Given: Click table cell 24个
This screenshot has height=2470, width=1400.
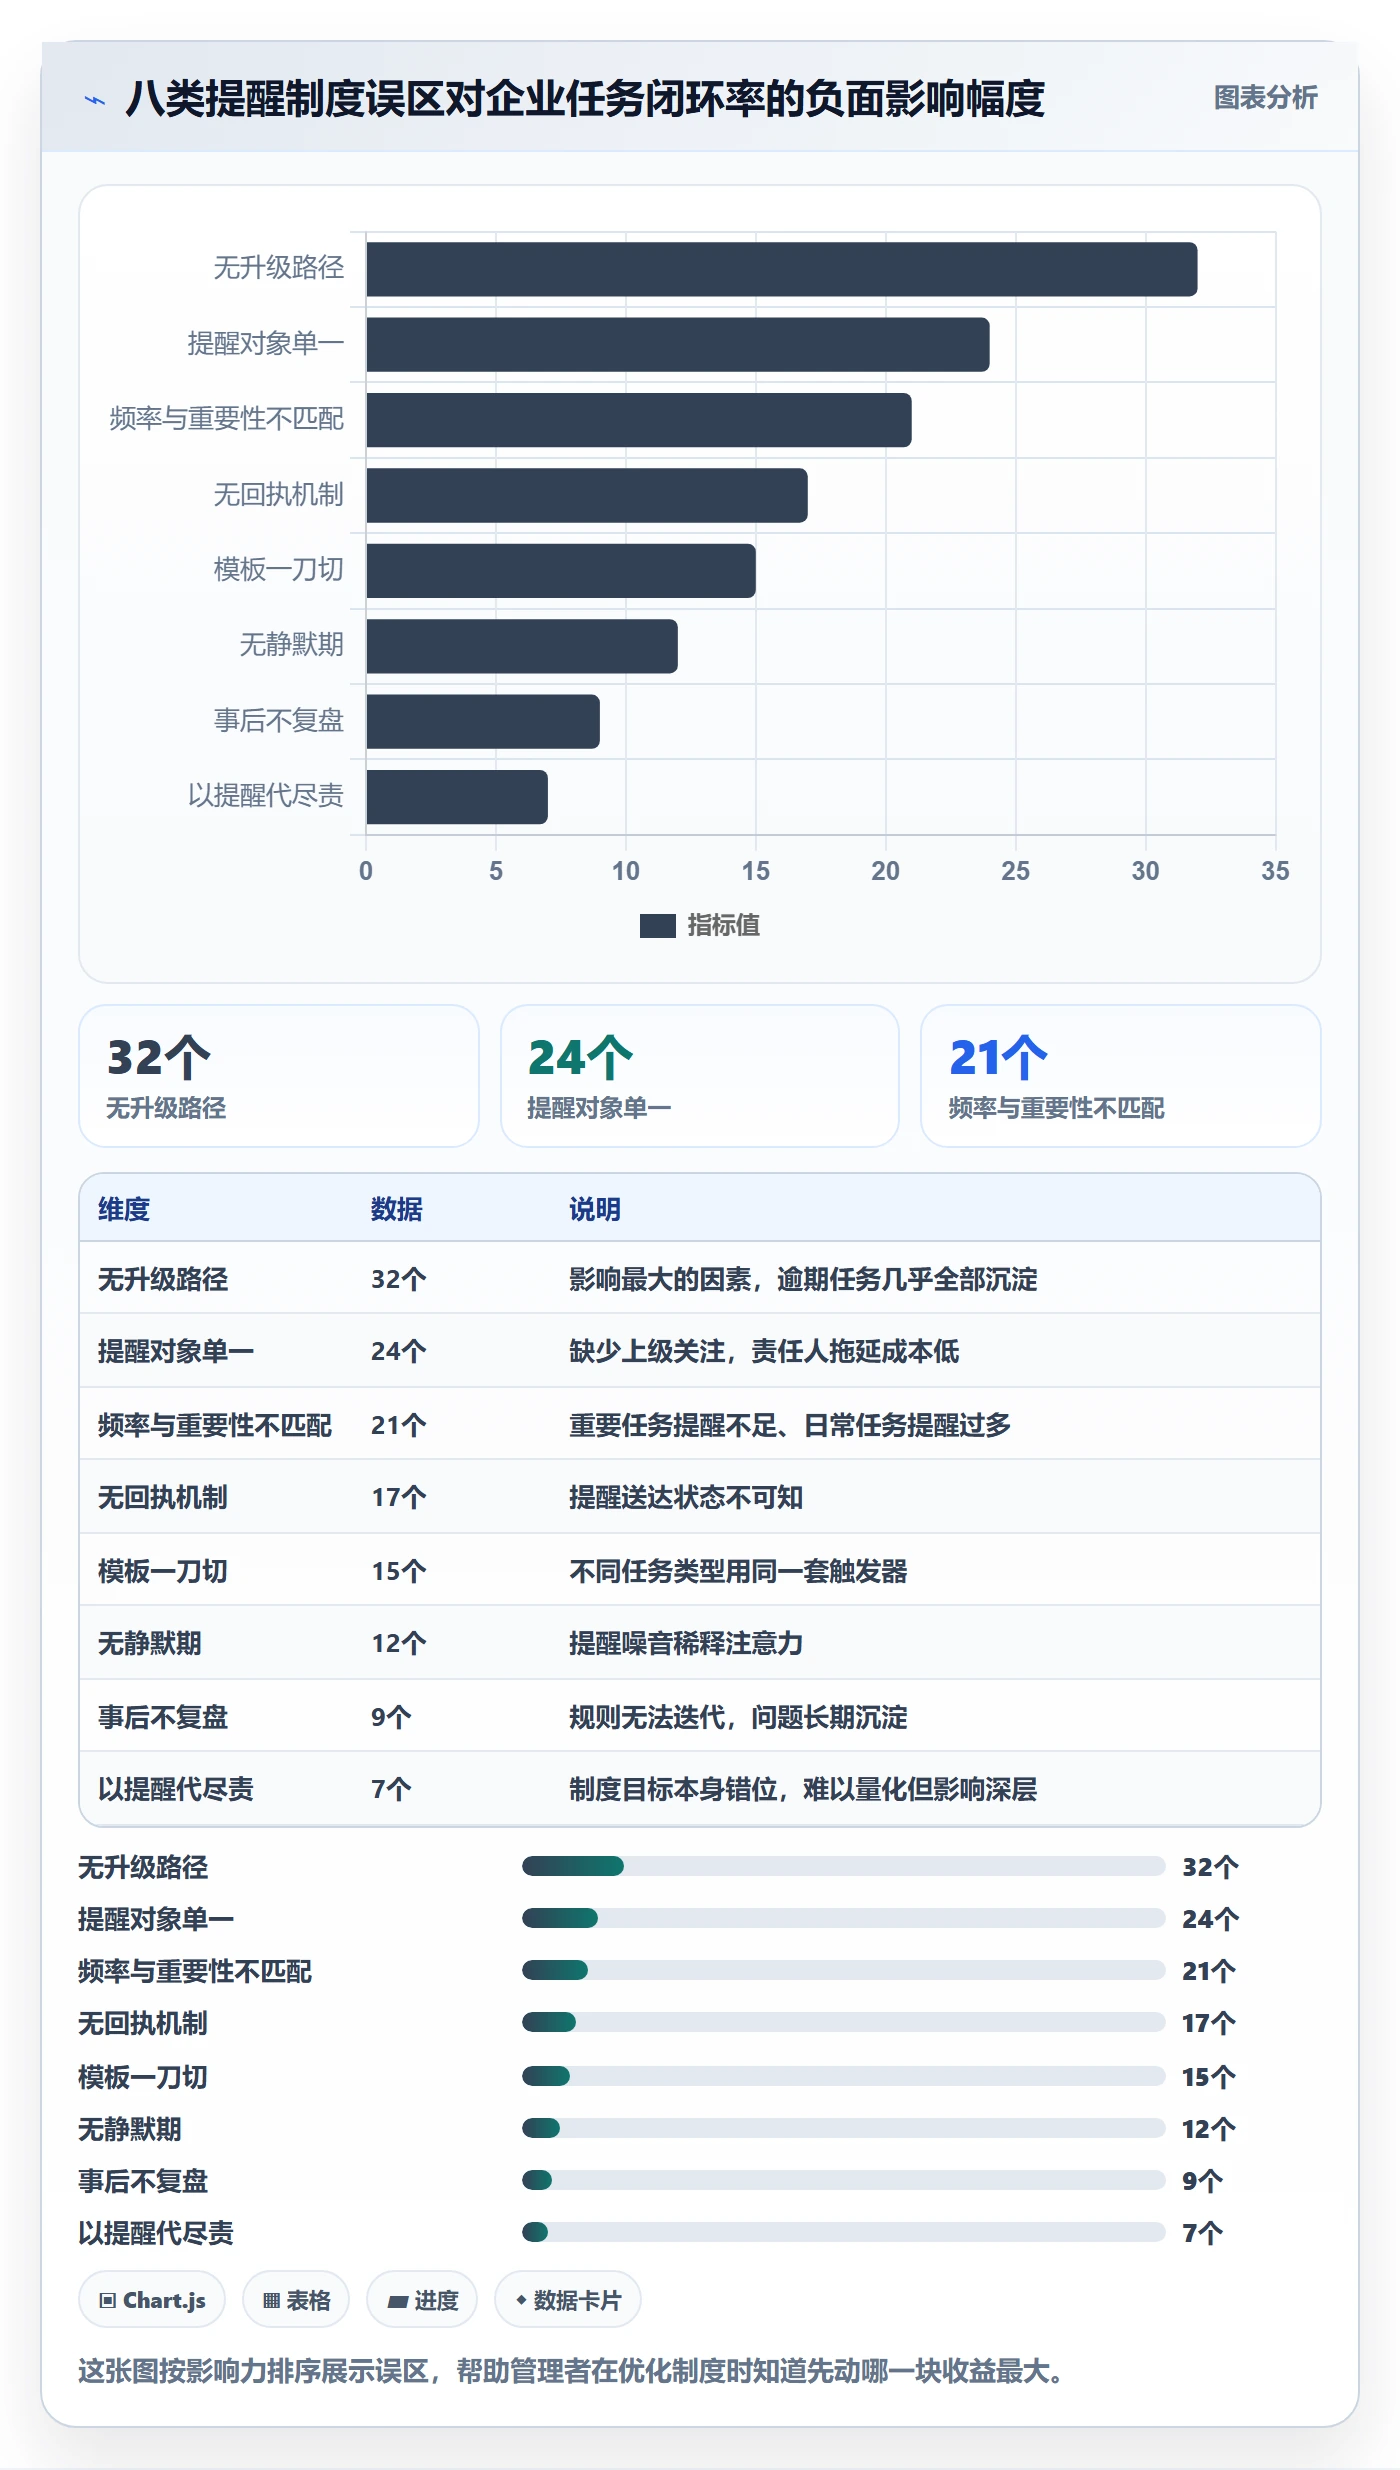Looking at the screenshot, I should [x=399, y=1351].
